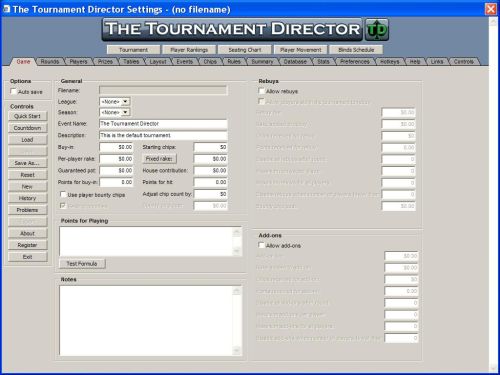Viewport: 500px width, 375px height.
Task: Click Notes box scroll-down arrow
Action: tap(236, 350)
